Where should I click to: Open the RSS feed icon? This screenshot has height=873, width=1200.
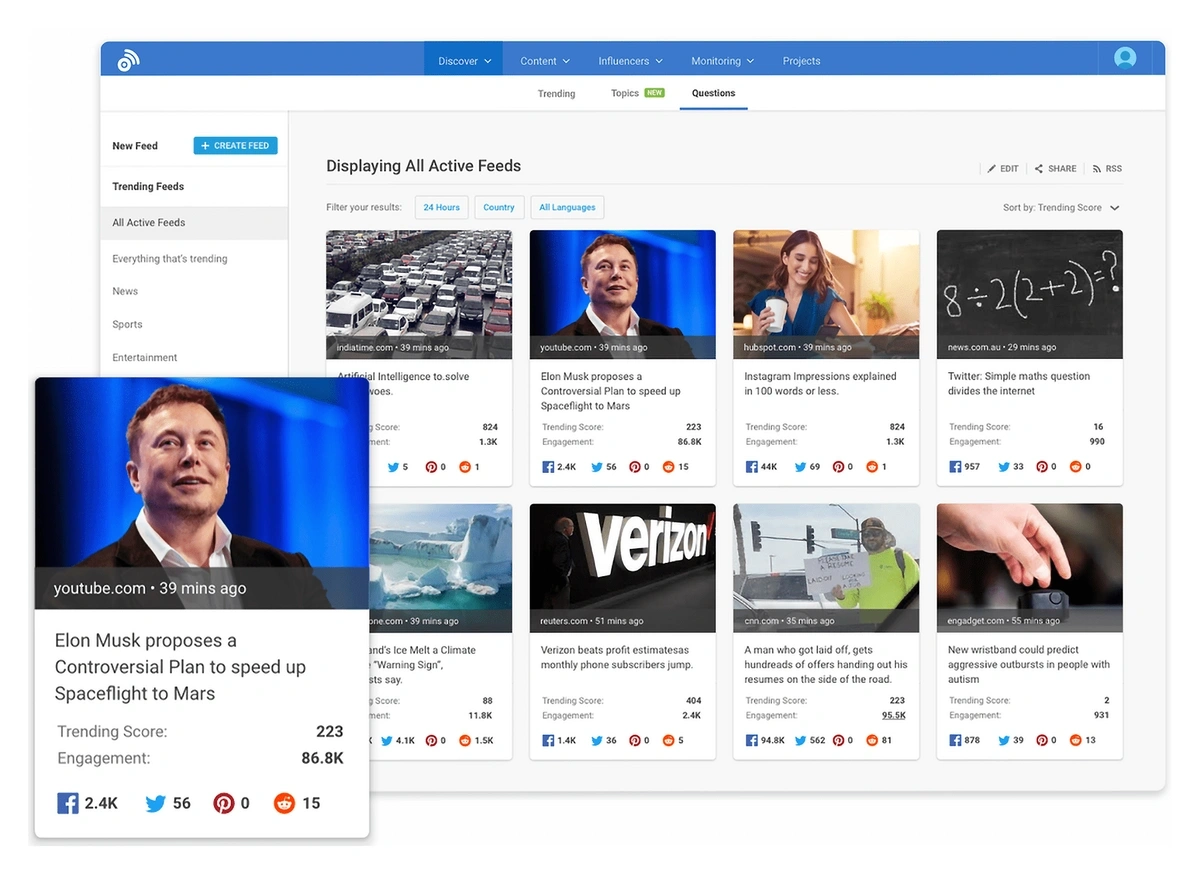tap(1097, 169)
